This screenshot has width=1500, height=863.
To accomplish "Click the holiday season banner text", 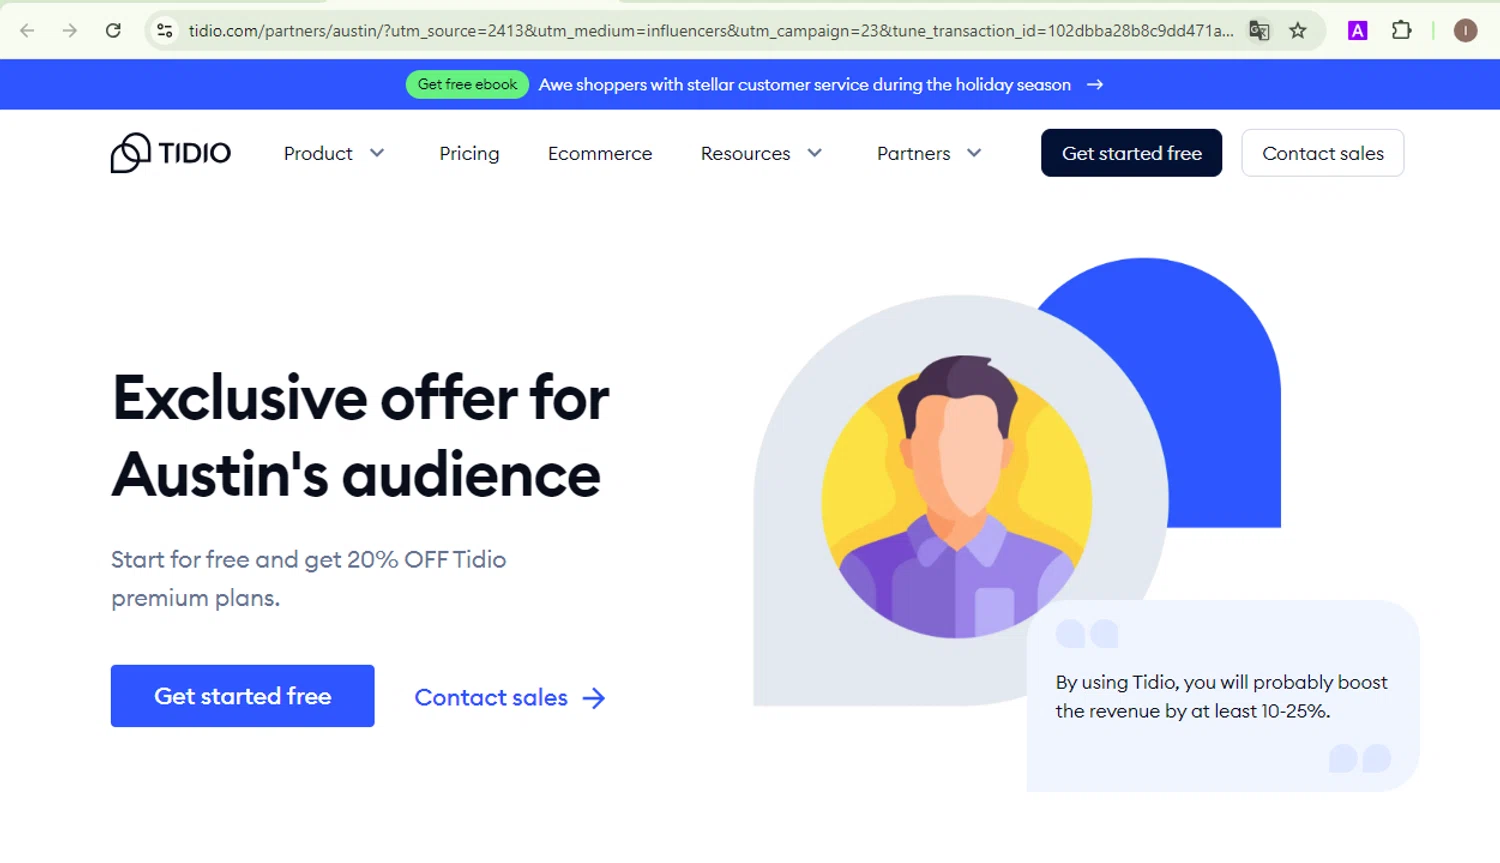I will (x=805, y=85).
